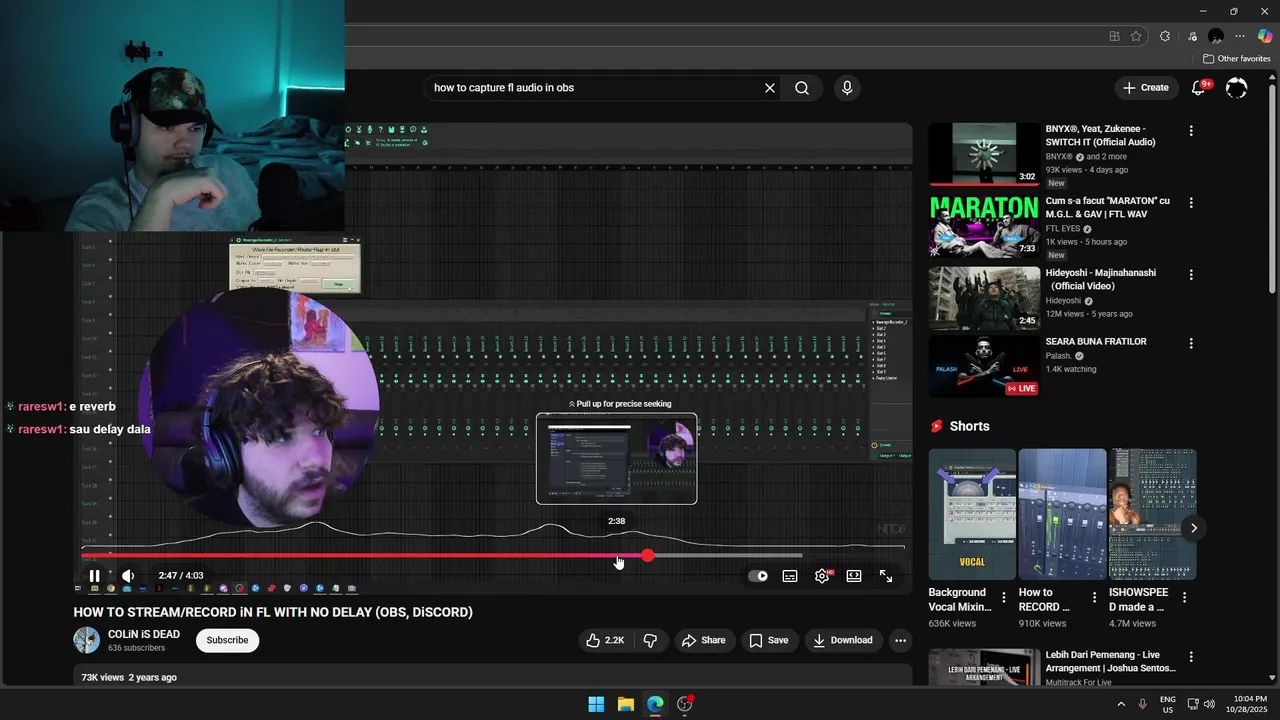Open the Background Vocal Mixing short
The width and height of the screenshot is (1280, 720).
[972, 514]
